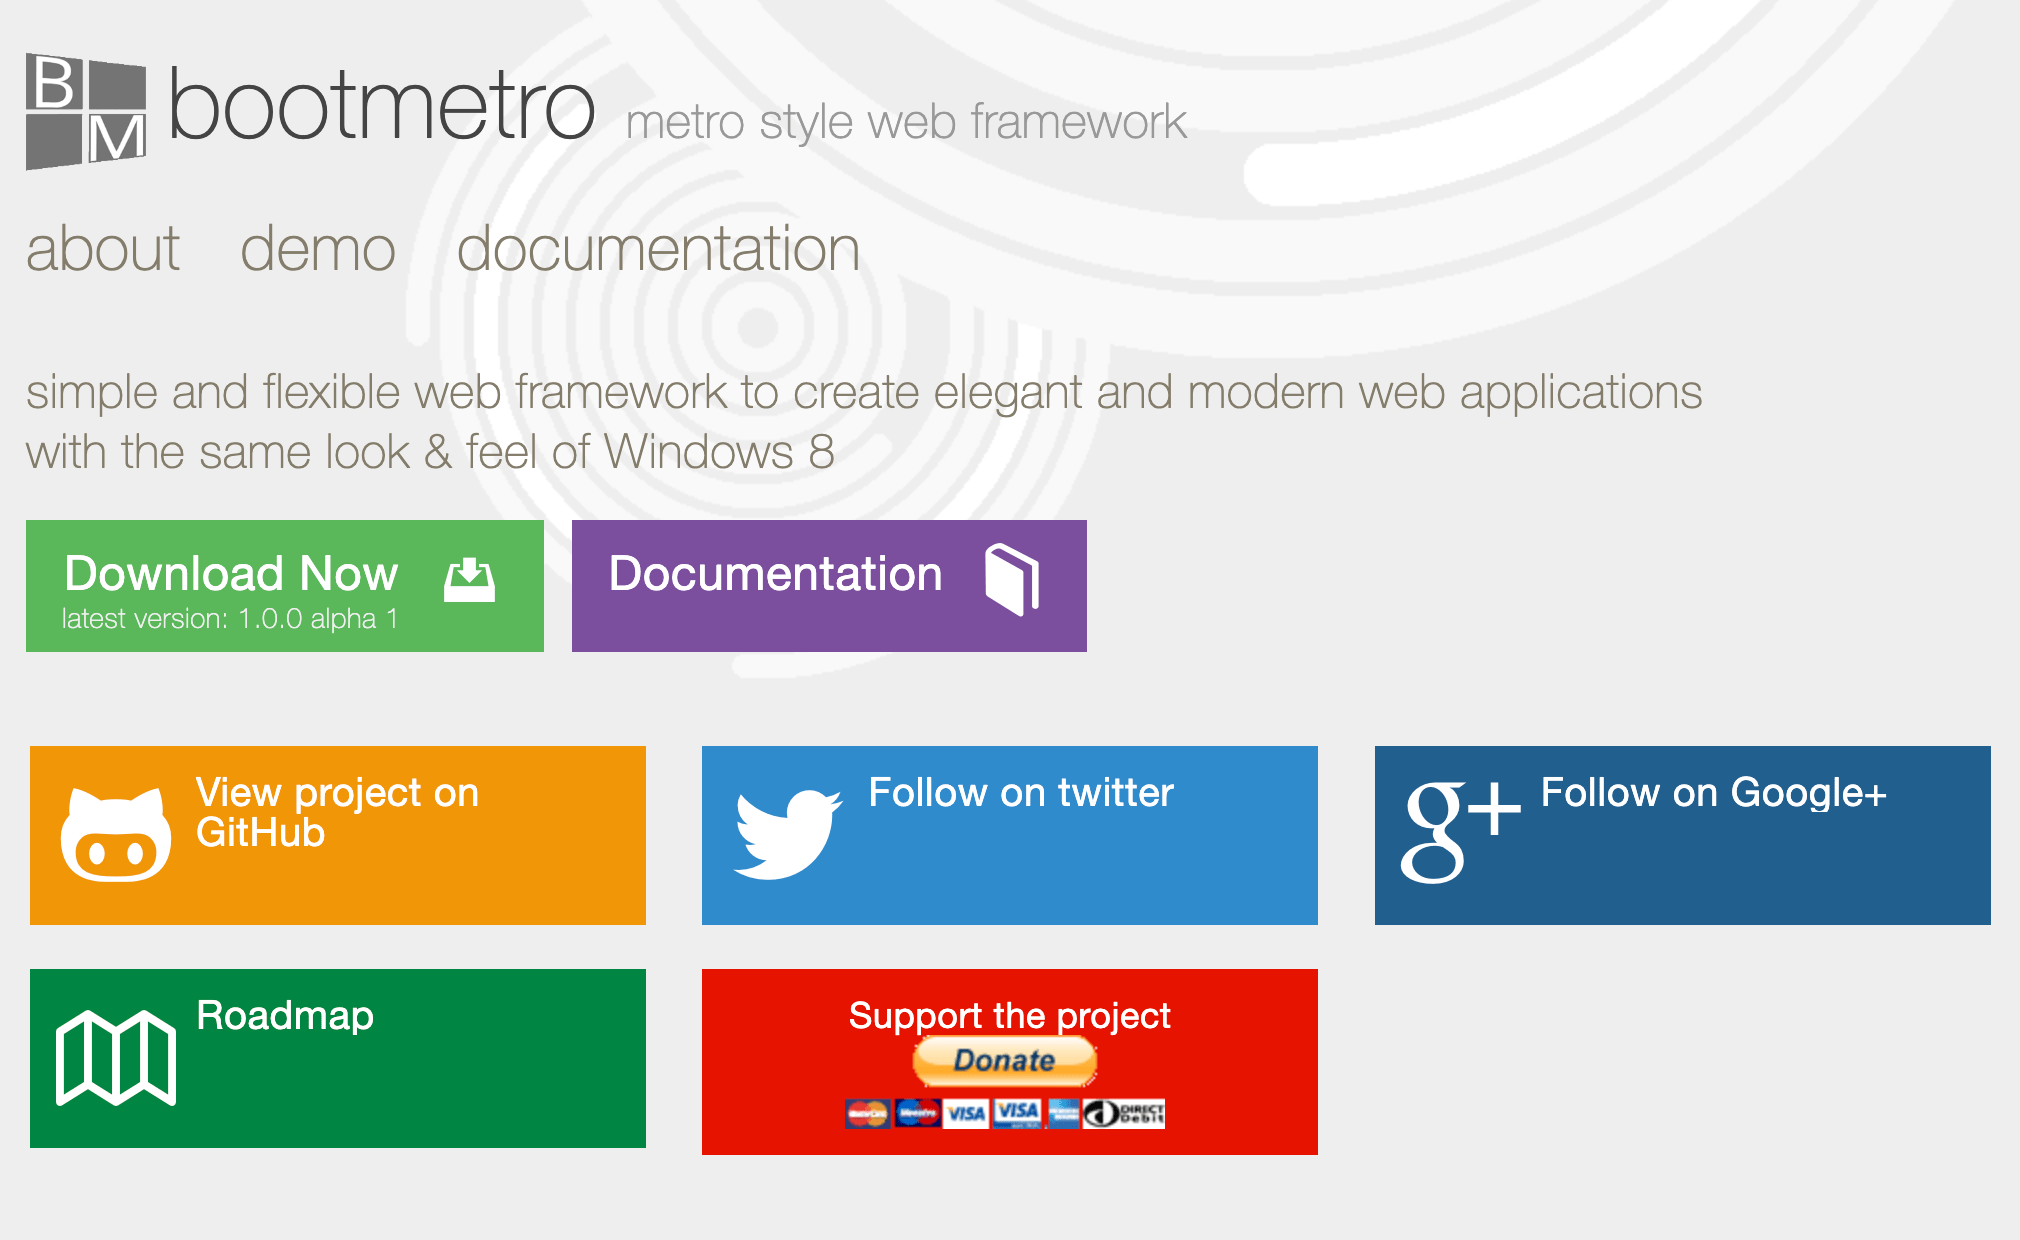
Task: Click the download tray icon
Action: point(469,580)
